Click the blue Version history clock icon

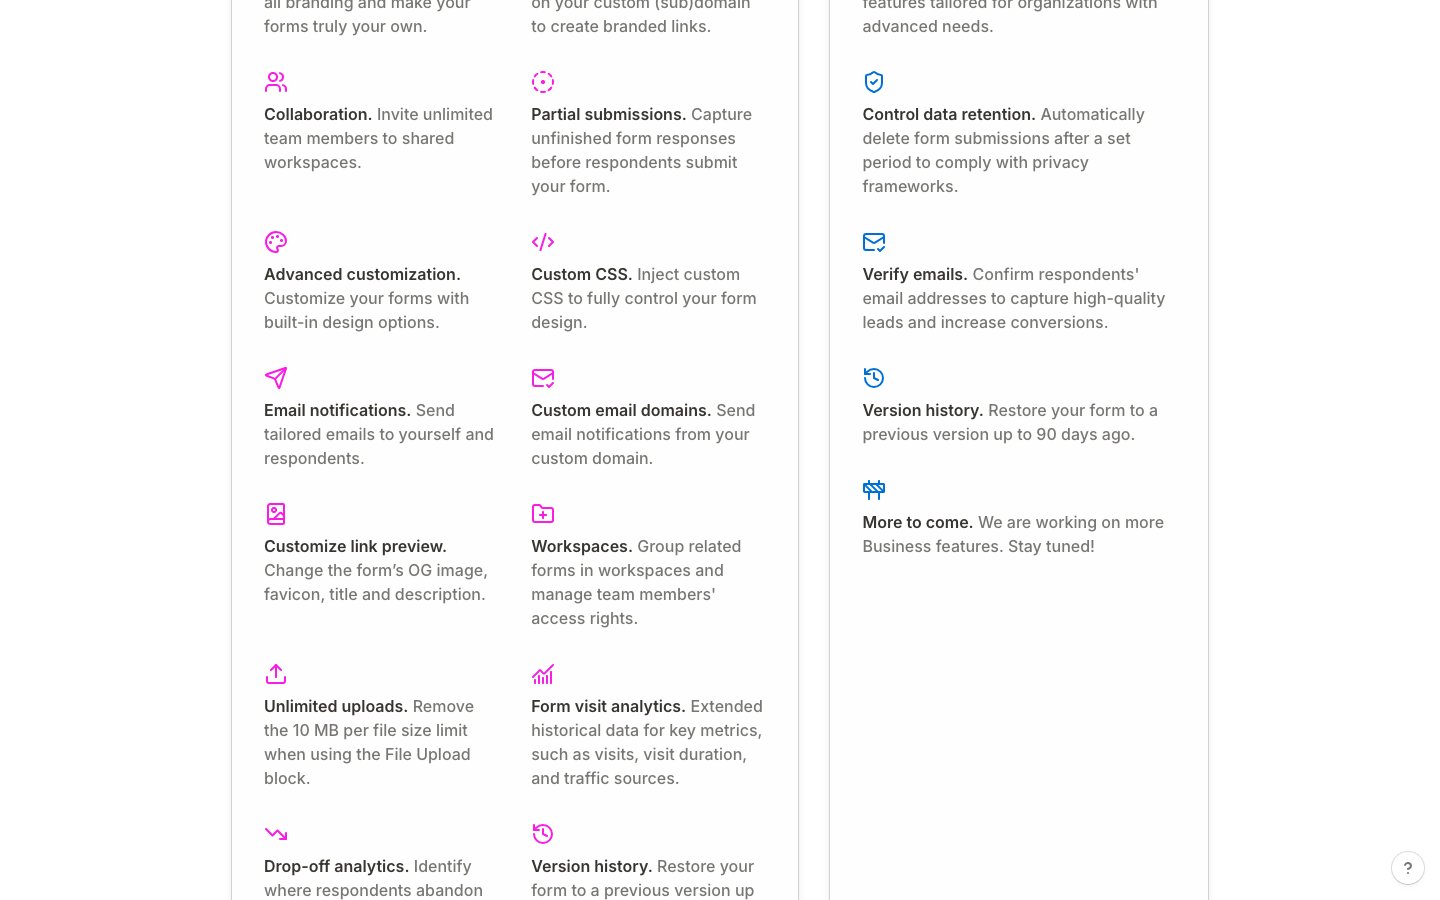pyautogui.click(x=874, y=378)
